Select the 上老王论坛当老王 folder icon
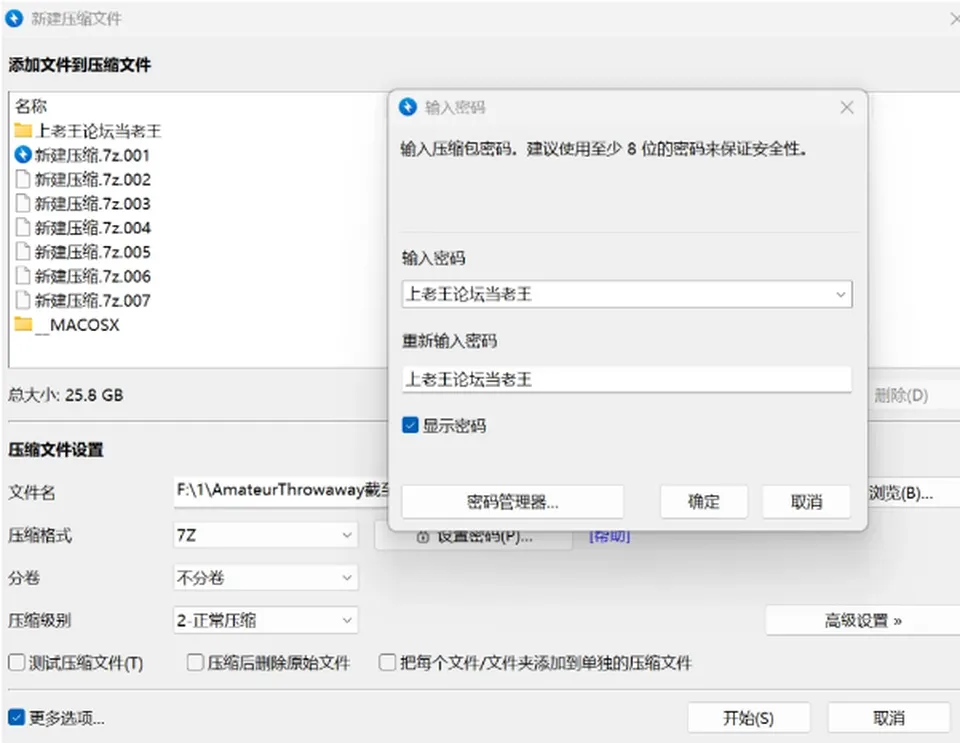The width and height of the screenshot is (960, 743). pyautogui.click(x=23, y=130)
